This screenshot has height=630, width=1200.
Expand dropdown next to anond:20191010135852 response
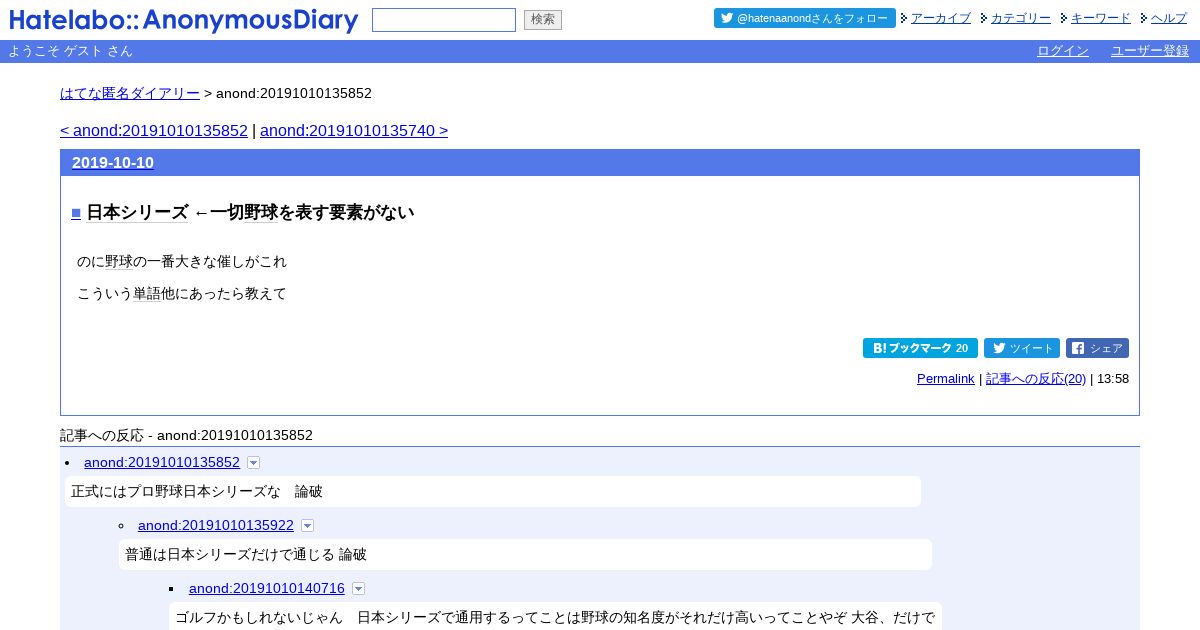(253, 463)
